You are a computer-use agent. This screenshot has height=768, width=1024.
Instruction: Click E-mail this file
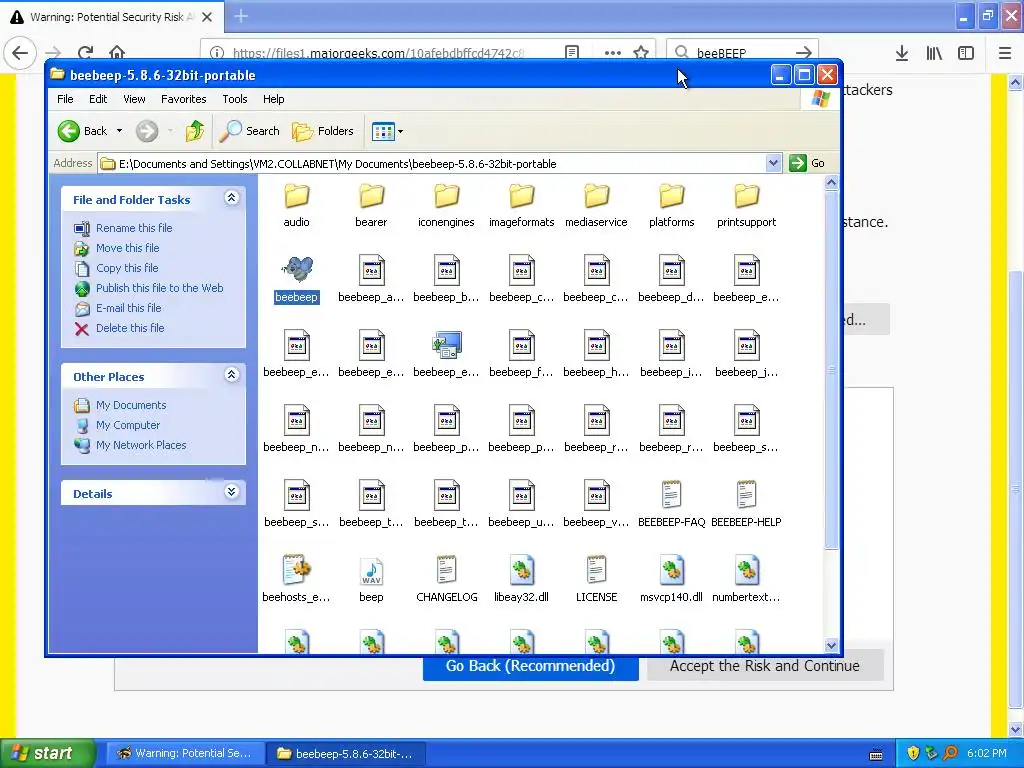click(x=128, y=308)
